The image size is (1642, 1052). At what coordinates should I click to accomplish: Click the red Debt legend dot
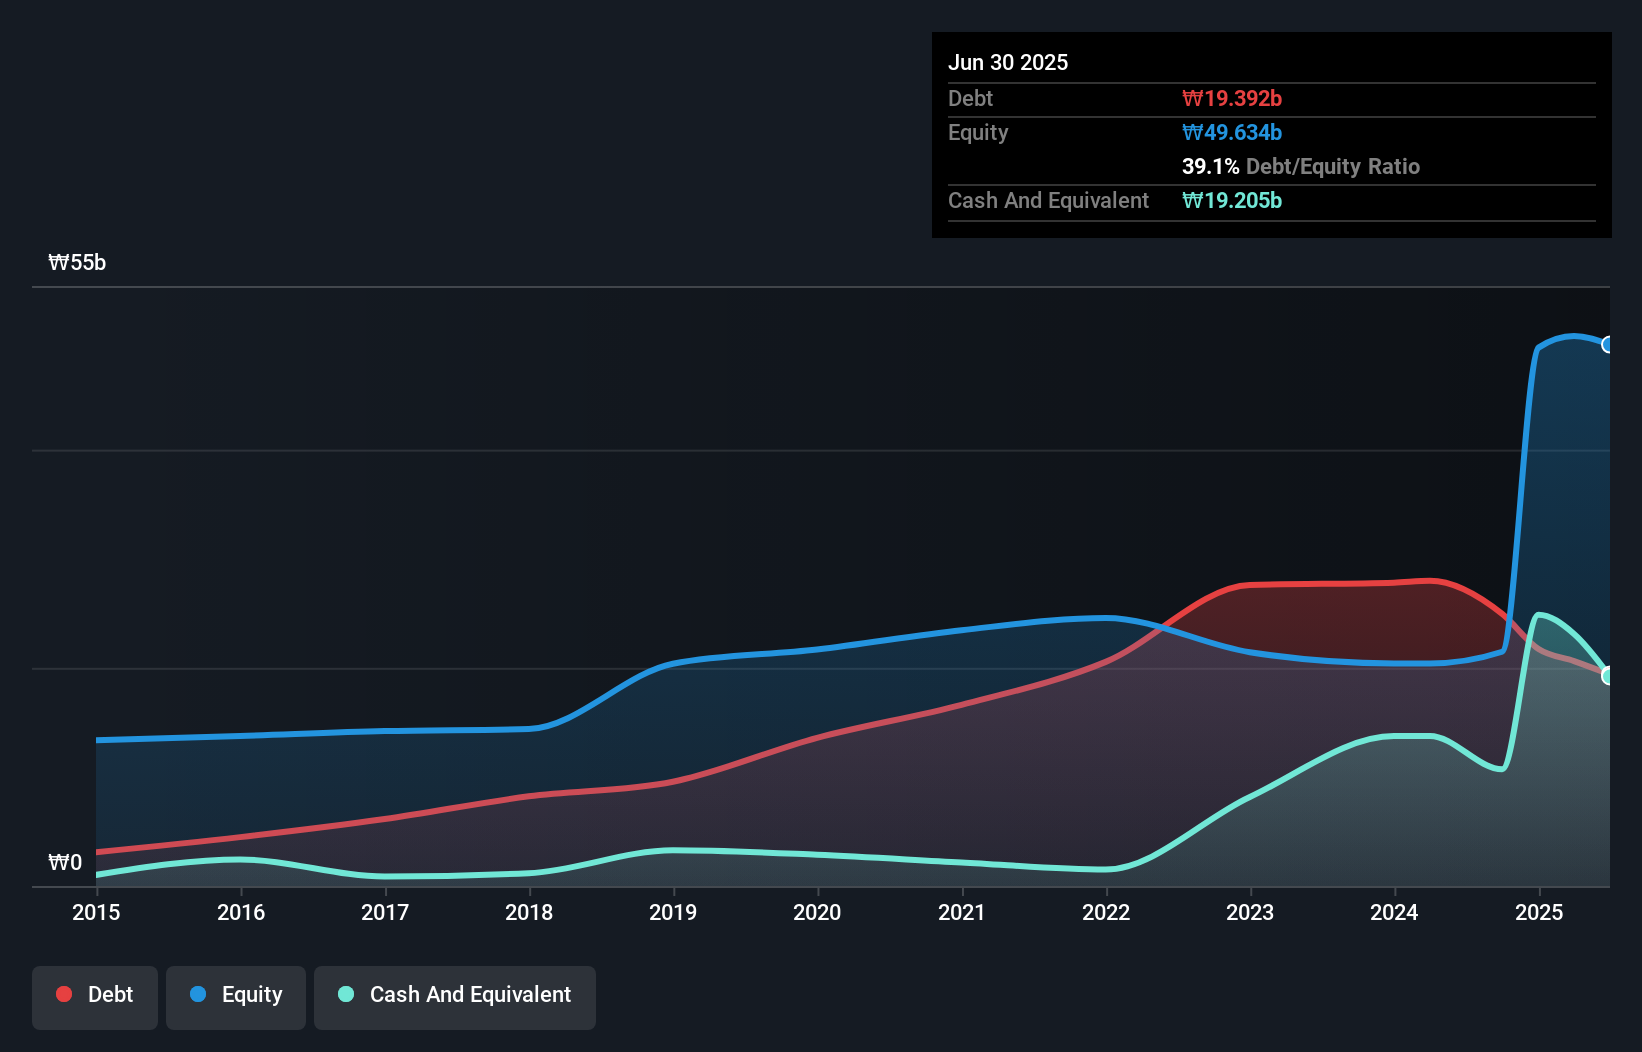pos(63,994)
